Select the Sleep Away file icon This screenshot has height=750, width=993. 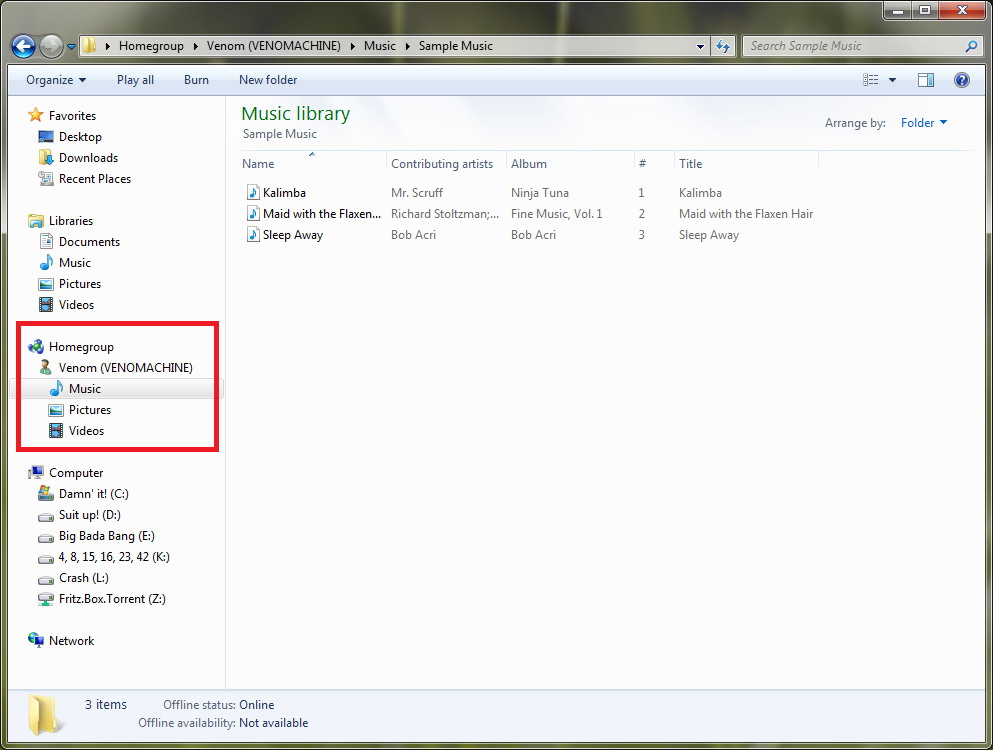click(x=253, y=234)
